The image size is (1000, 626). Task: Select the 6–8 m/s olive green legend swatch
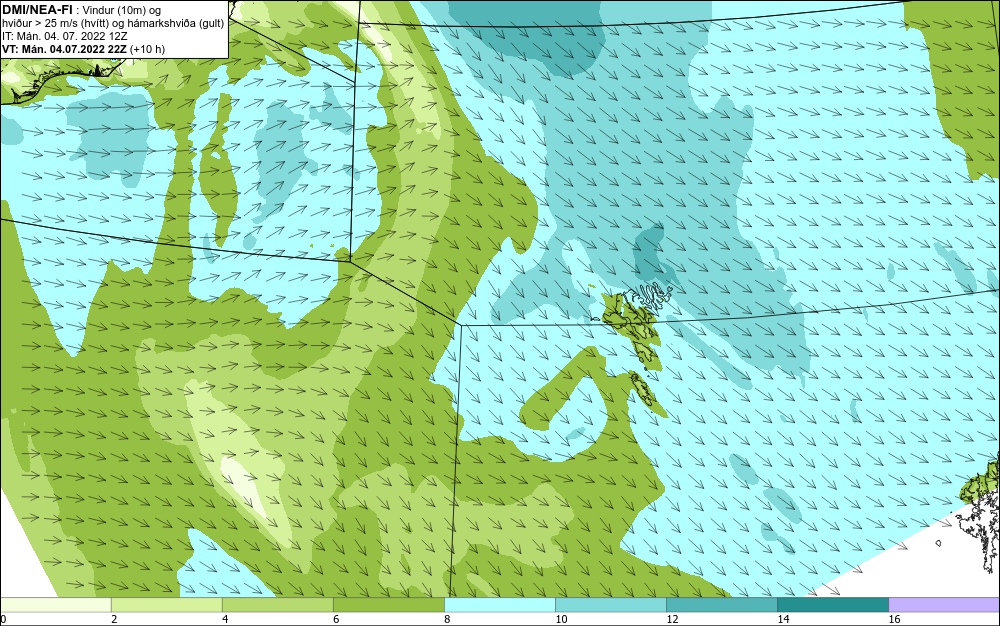pos(388,605)
